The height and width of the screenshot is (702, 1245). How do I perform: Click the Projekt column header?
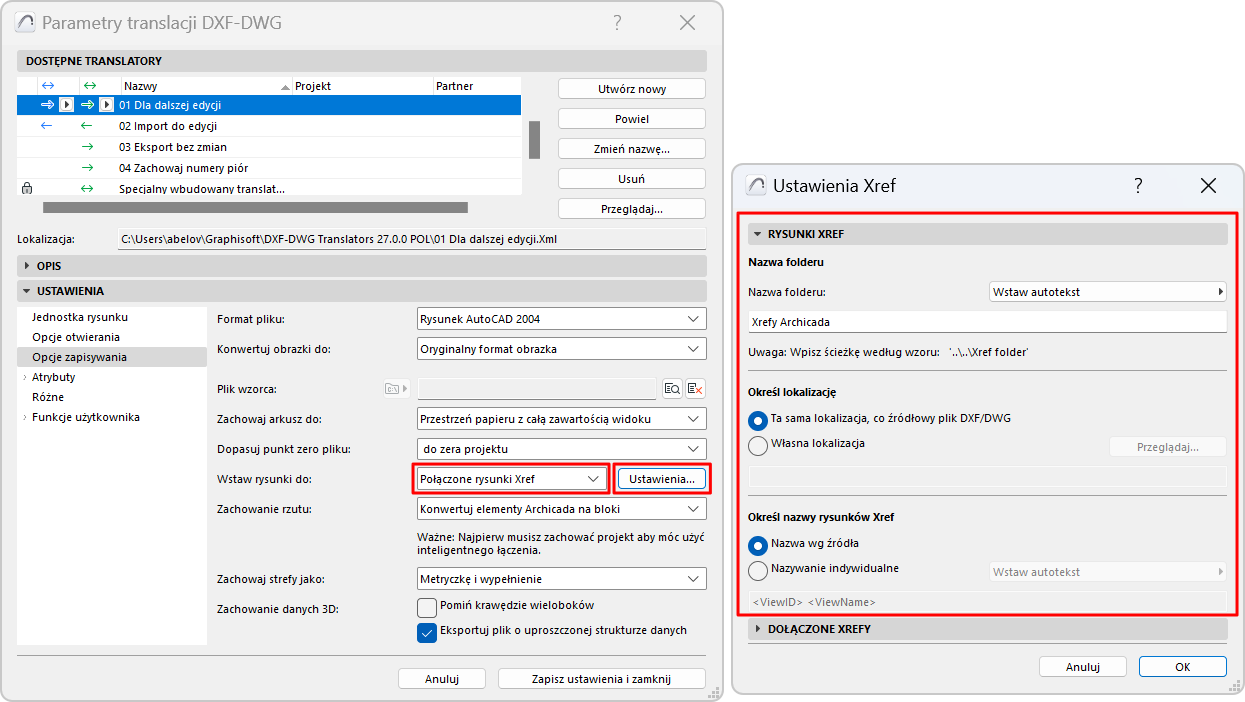click(363, 86)
